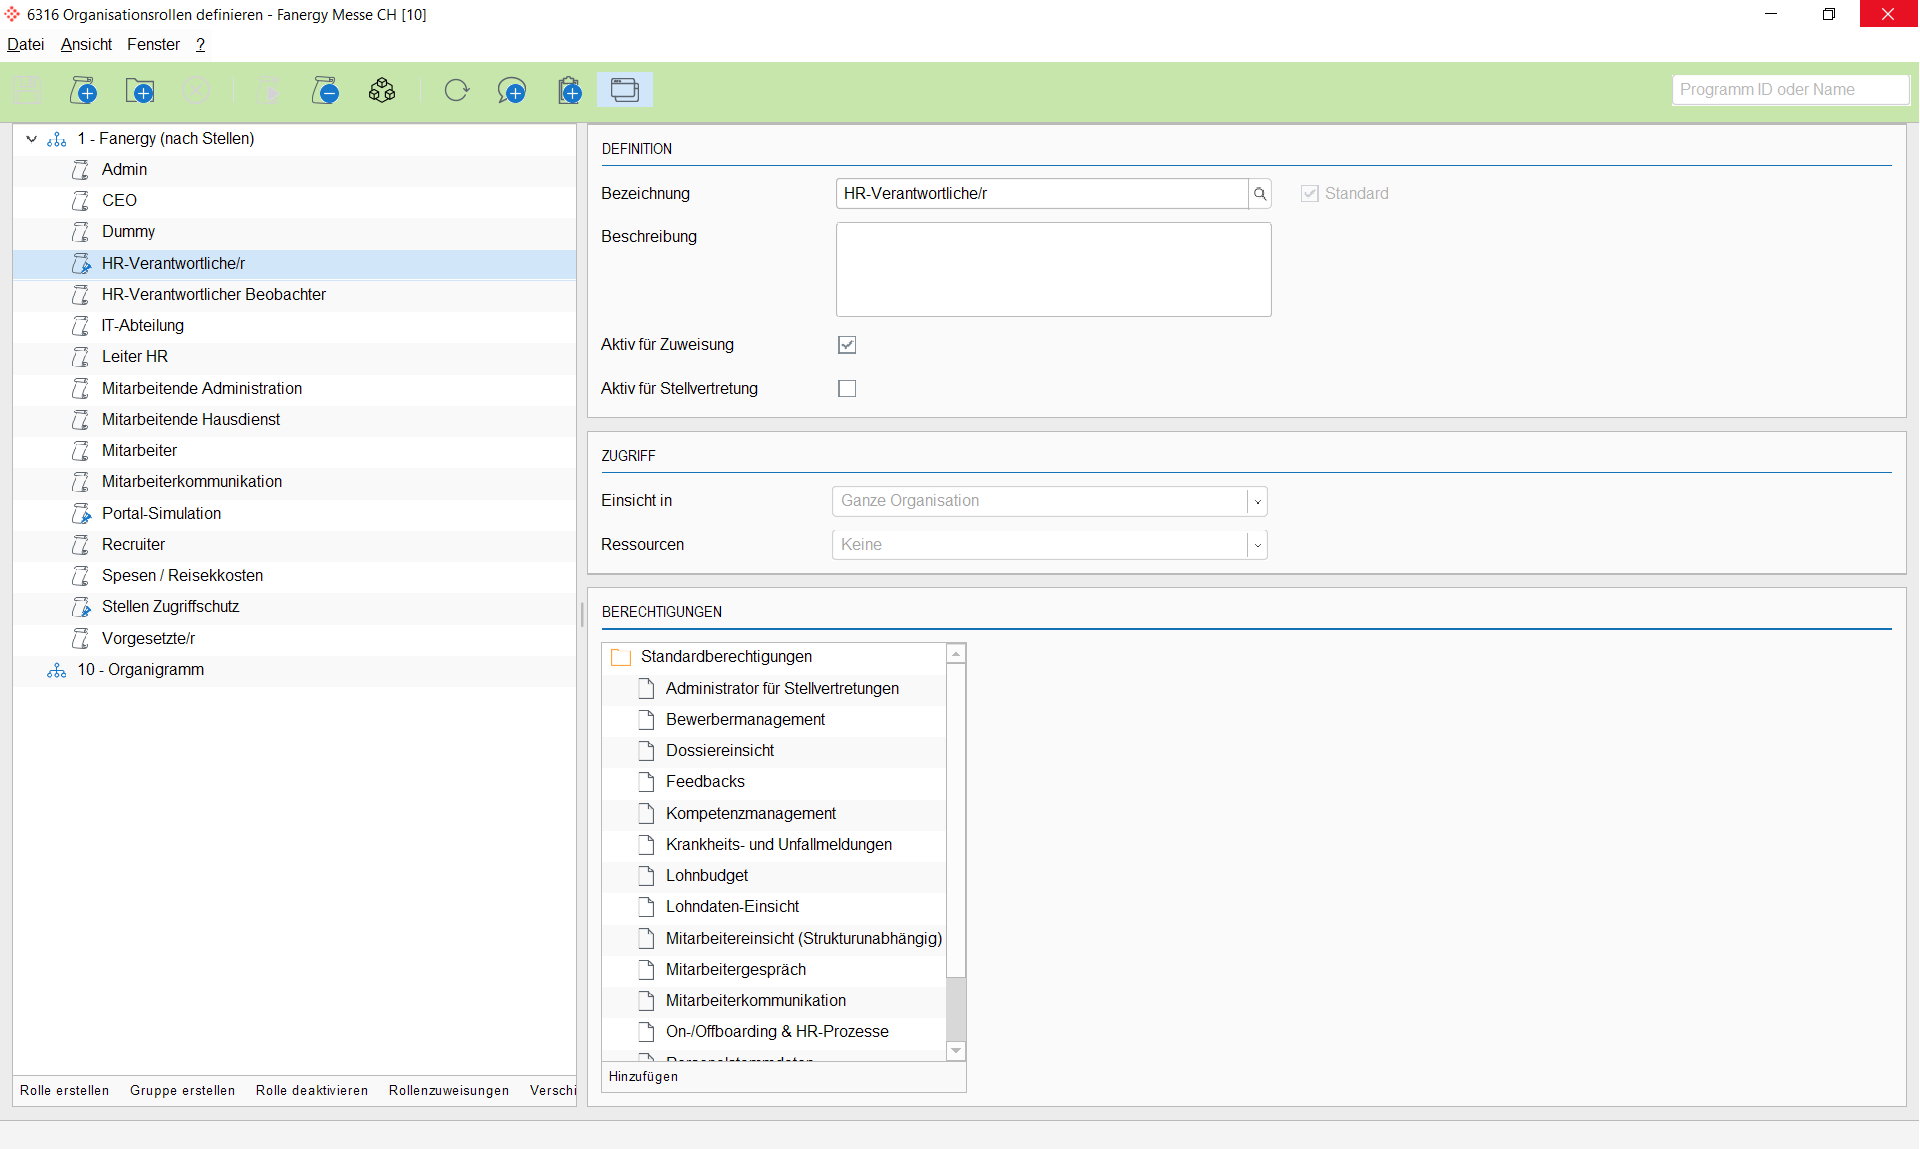Click the Rollenzuweisungen button at the bottom
This screenshot has width=1920, height=1149.
click(448, 1090)
